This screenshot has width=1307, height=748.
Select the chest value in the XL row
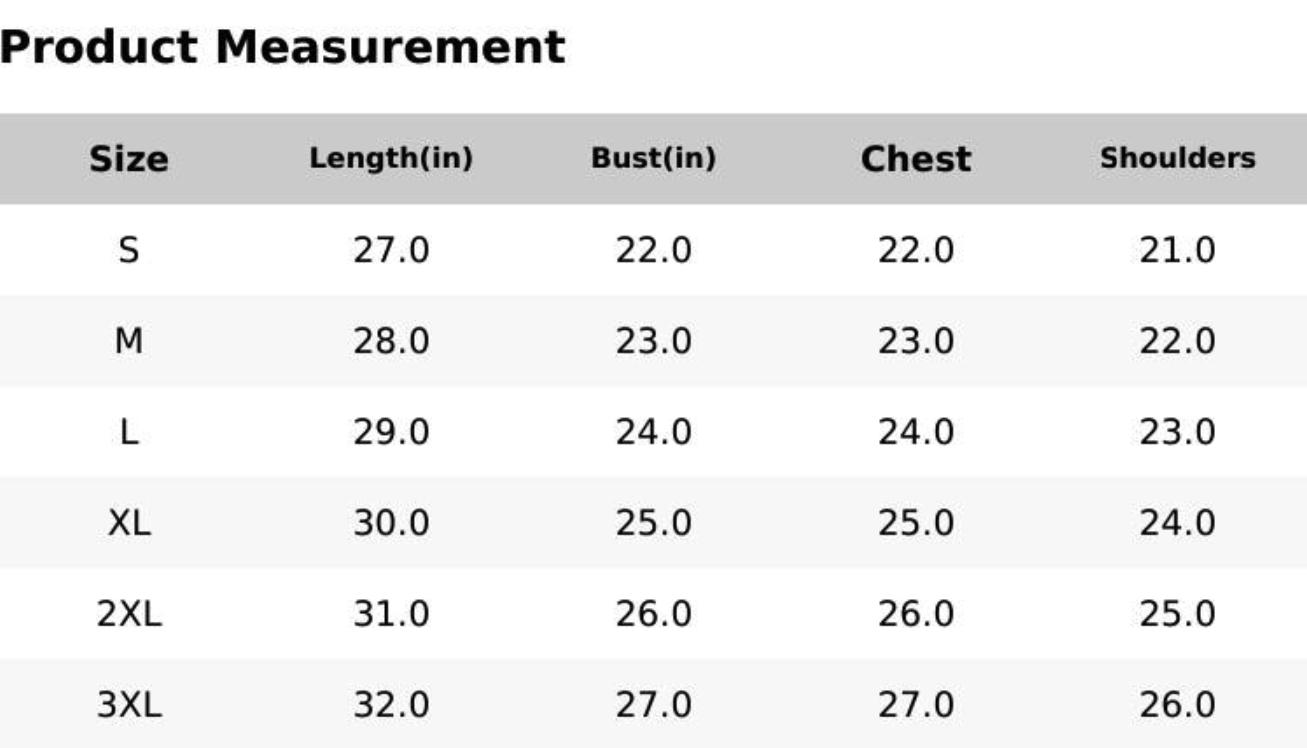(915, 523)
